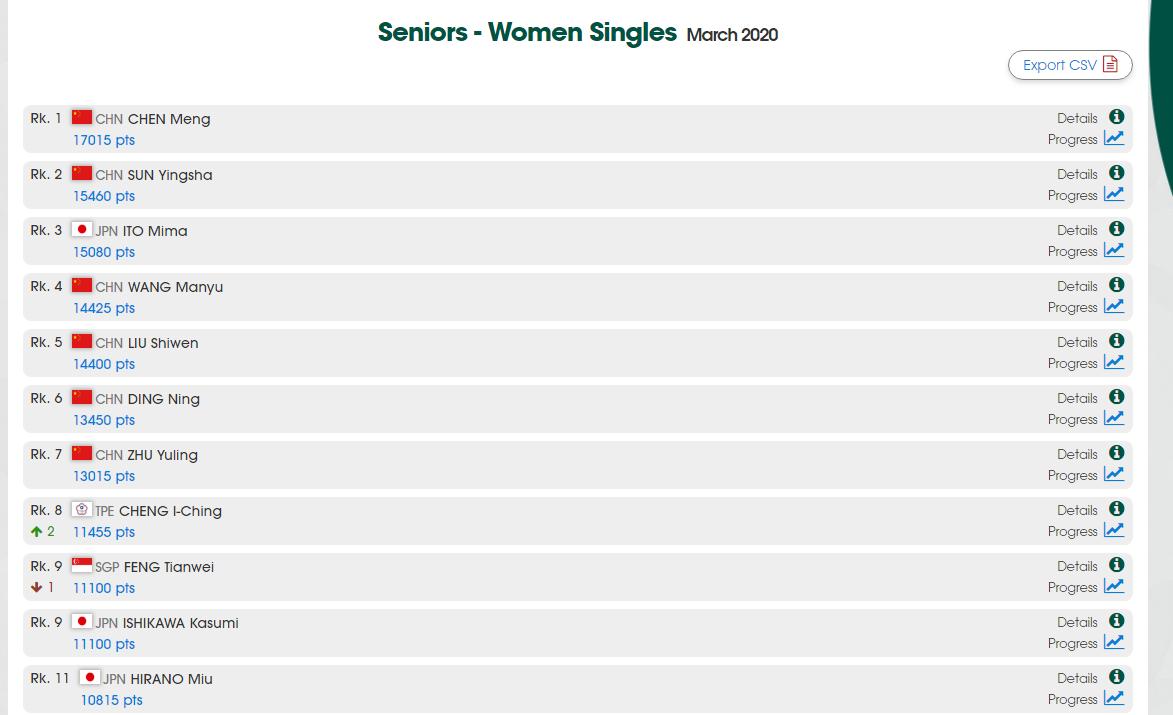This screenshot has width=1173, height=715.
Task: Click the Export CSV button
Action: [x=1070, y=65]
